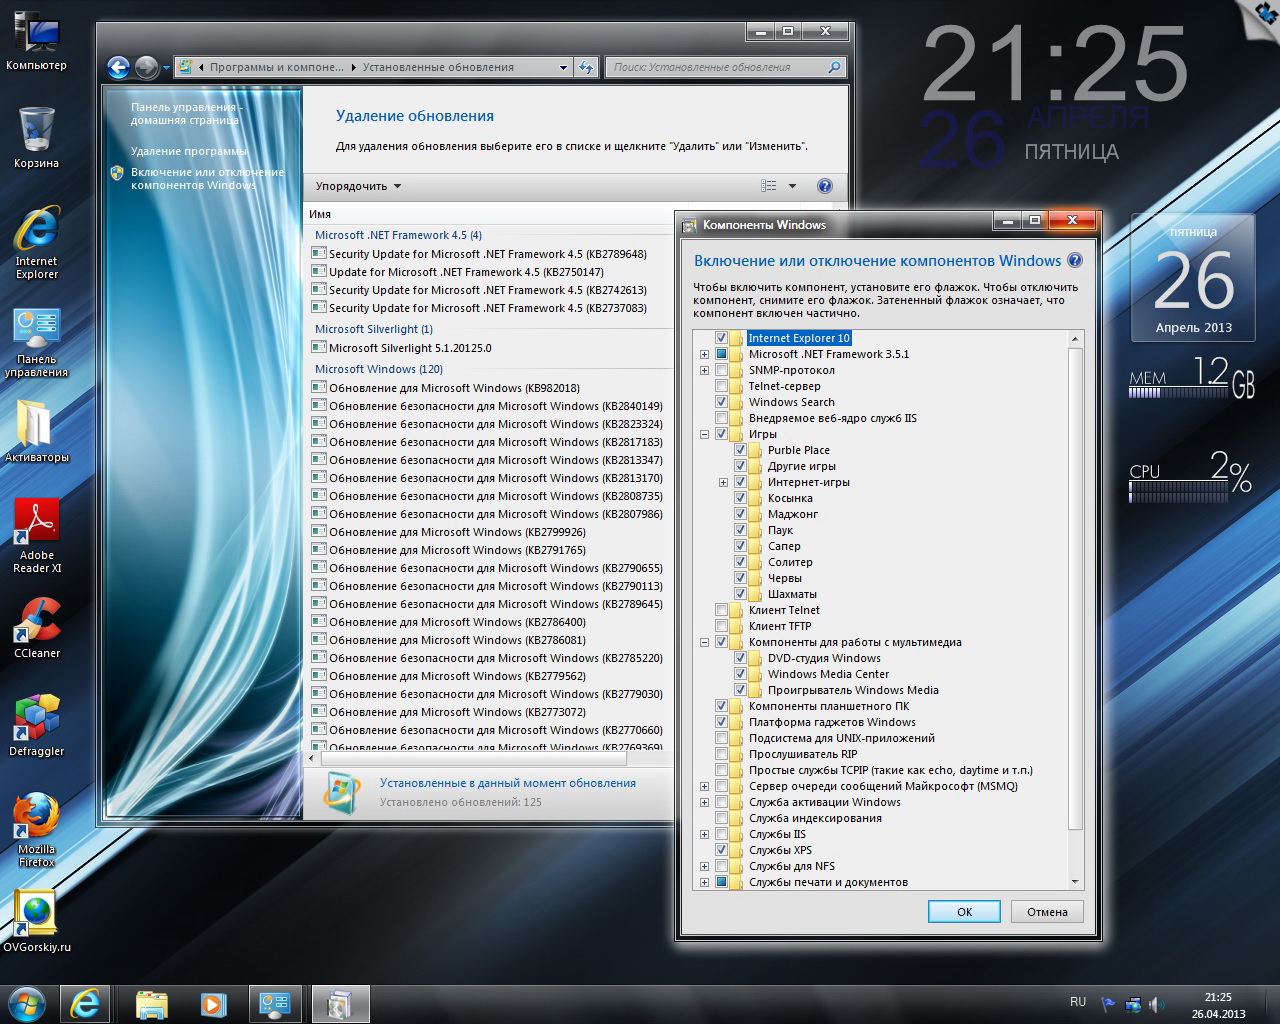Open Internet Explorer from the taskbar
Screen dimensions: 1280x1024
(x=85, y=1003)
